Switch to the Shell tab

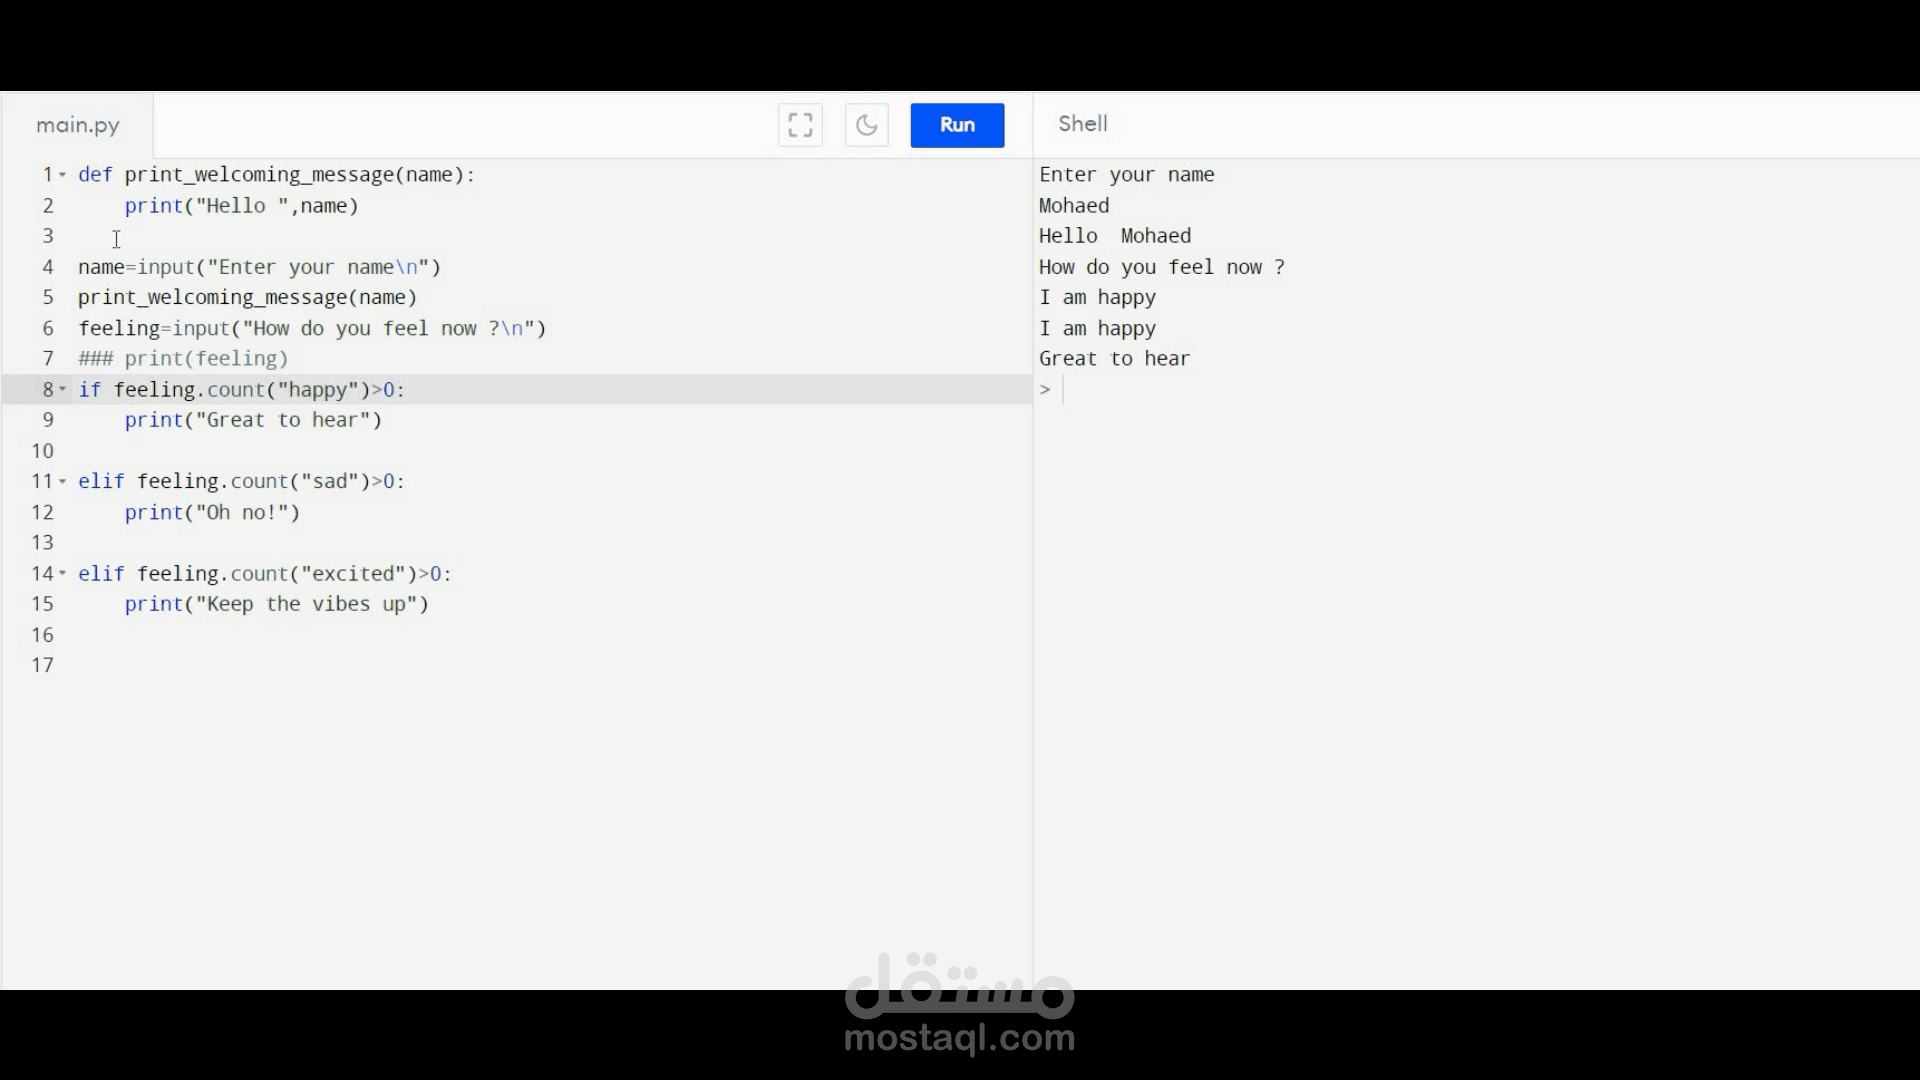click(x=1083, y=124)
